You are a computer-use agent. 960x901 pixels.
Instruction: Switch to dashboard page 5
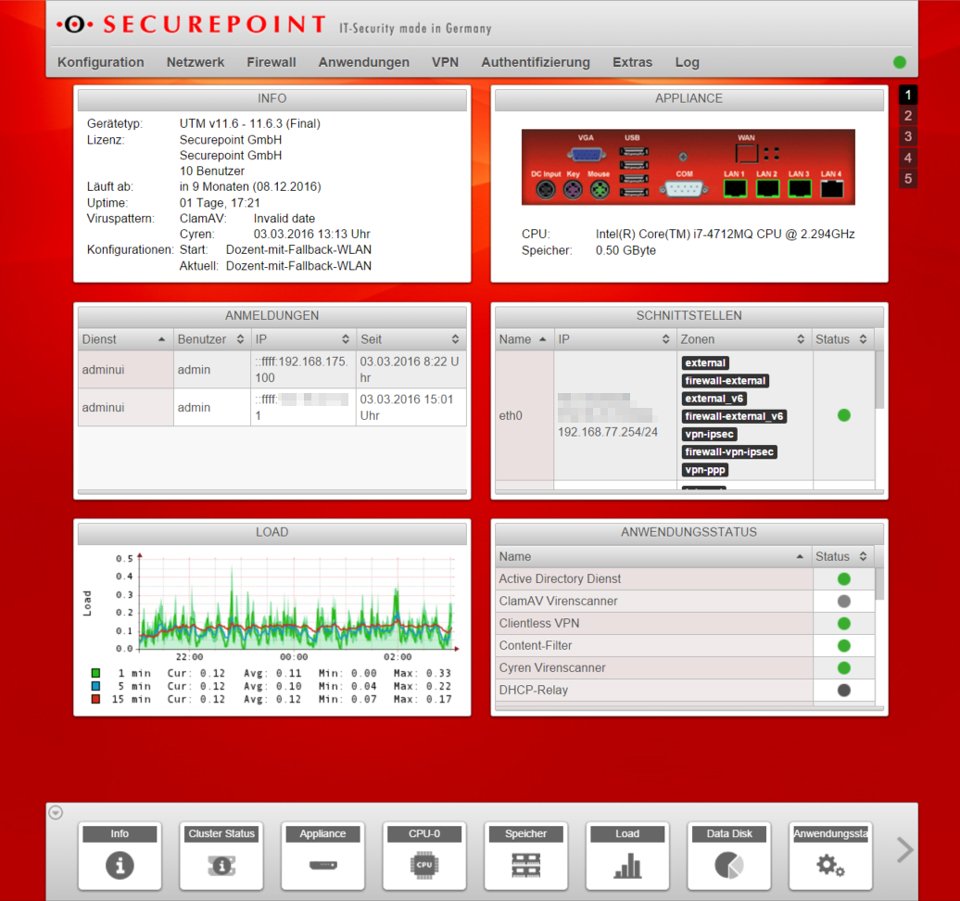pos(908,179)
